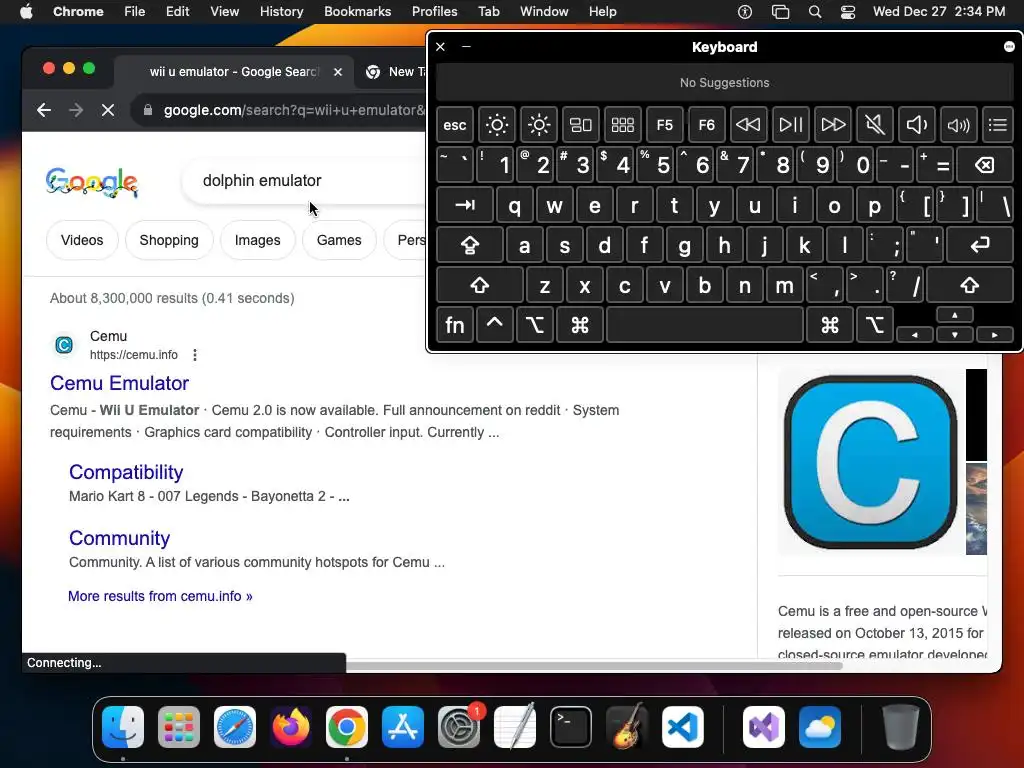Image resolution: width=1024 pixels, height=768 pixels.
Task: Tap the F5 key
Action: pyautogui.click(x=664, y=125)
